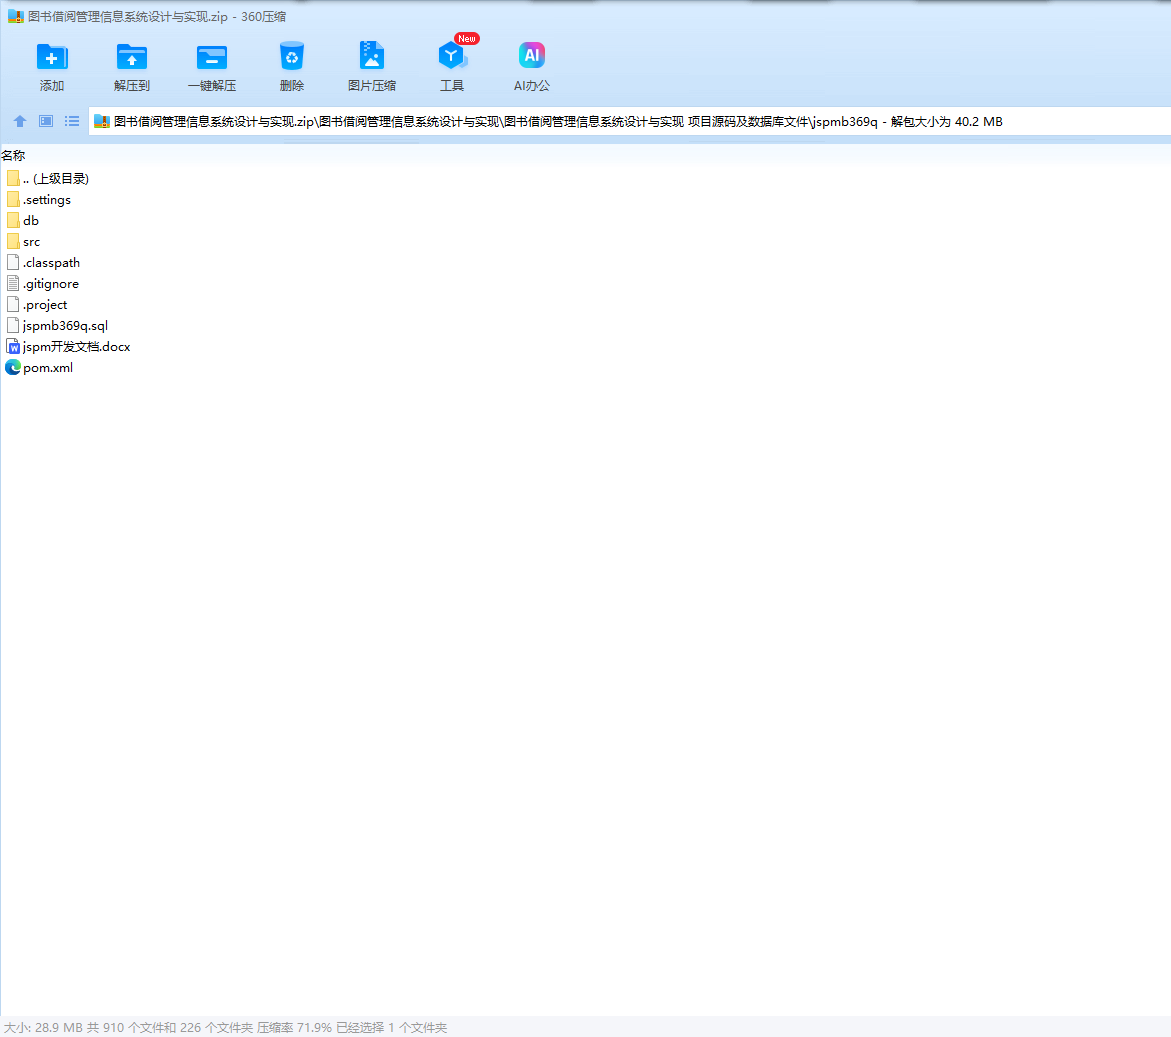The height and width of the screenshot is (1037, 1171).
Task: Click the 一键解压 one-click extract icon
Action: pos(211,57)
